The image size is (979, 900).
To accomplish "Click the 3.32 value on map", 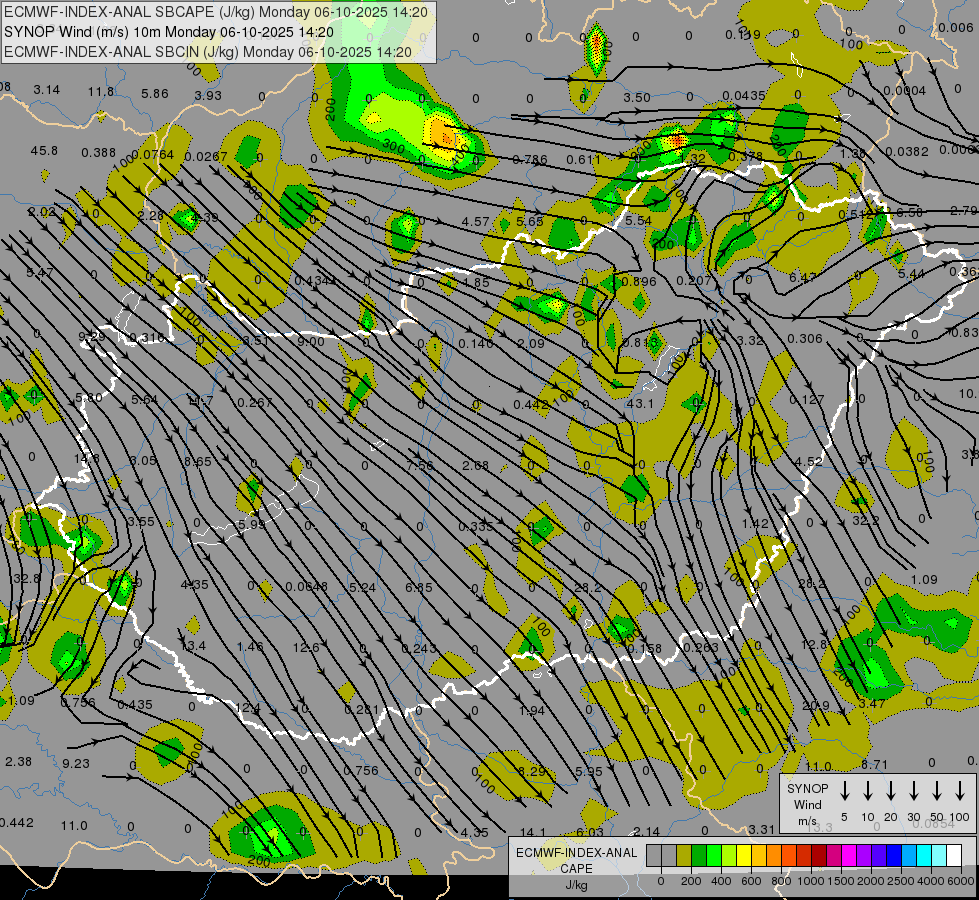I will point(750,340).
